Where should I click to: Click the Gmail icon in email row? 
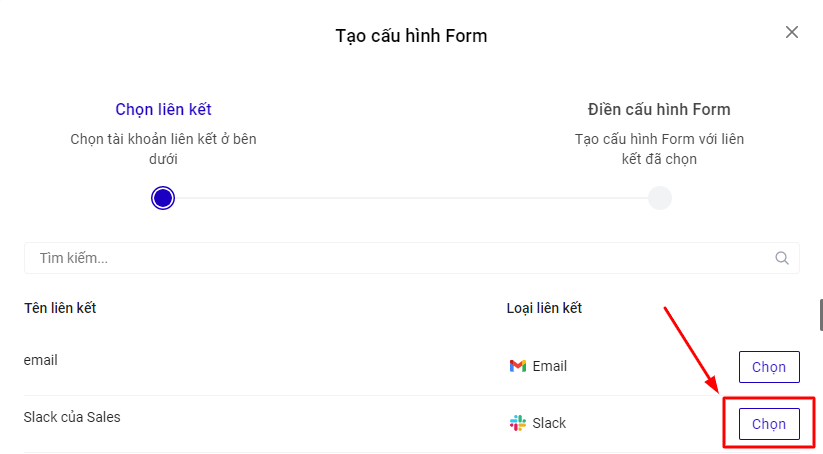[x=517, y=366]
